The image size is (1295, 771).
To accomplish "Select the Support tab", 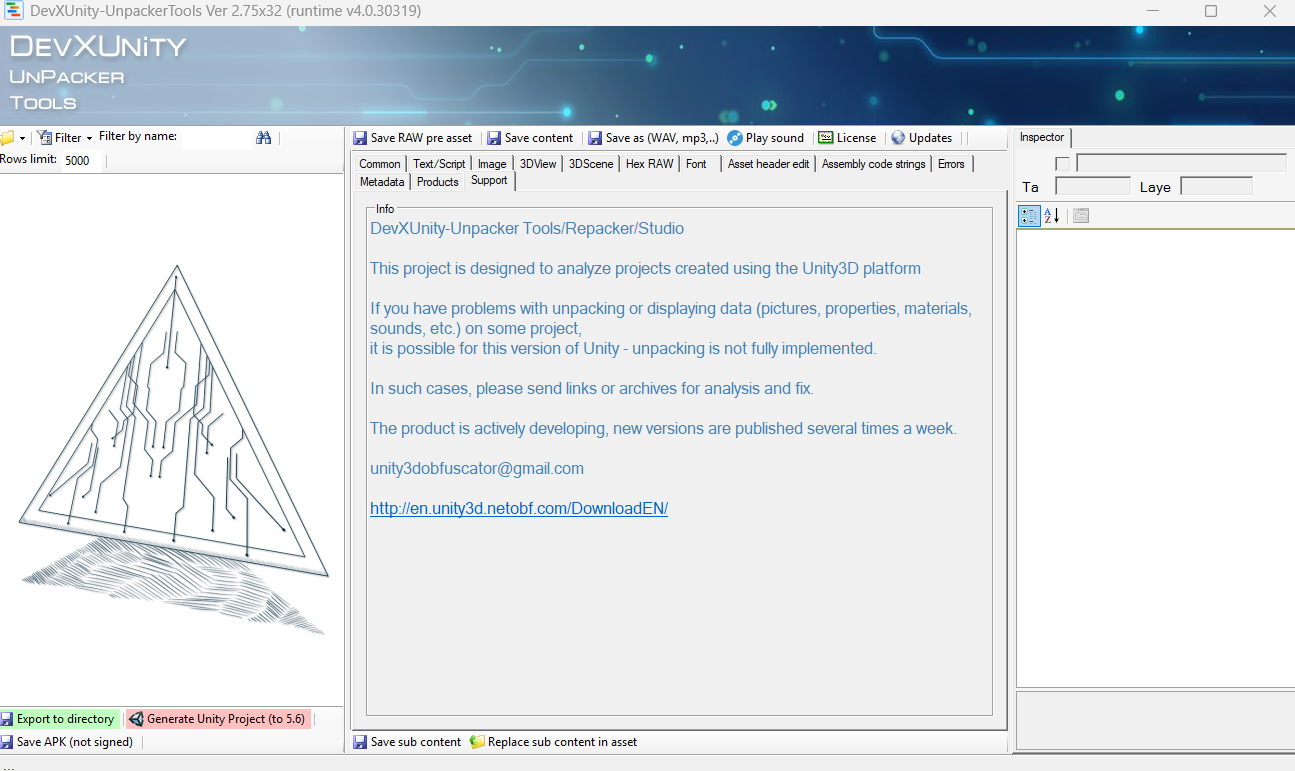I will (x=489, y=181).
